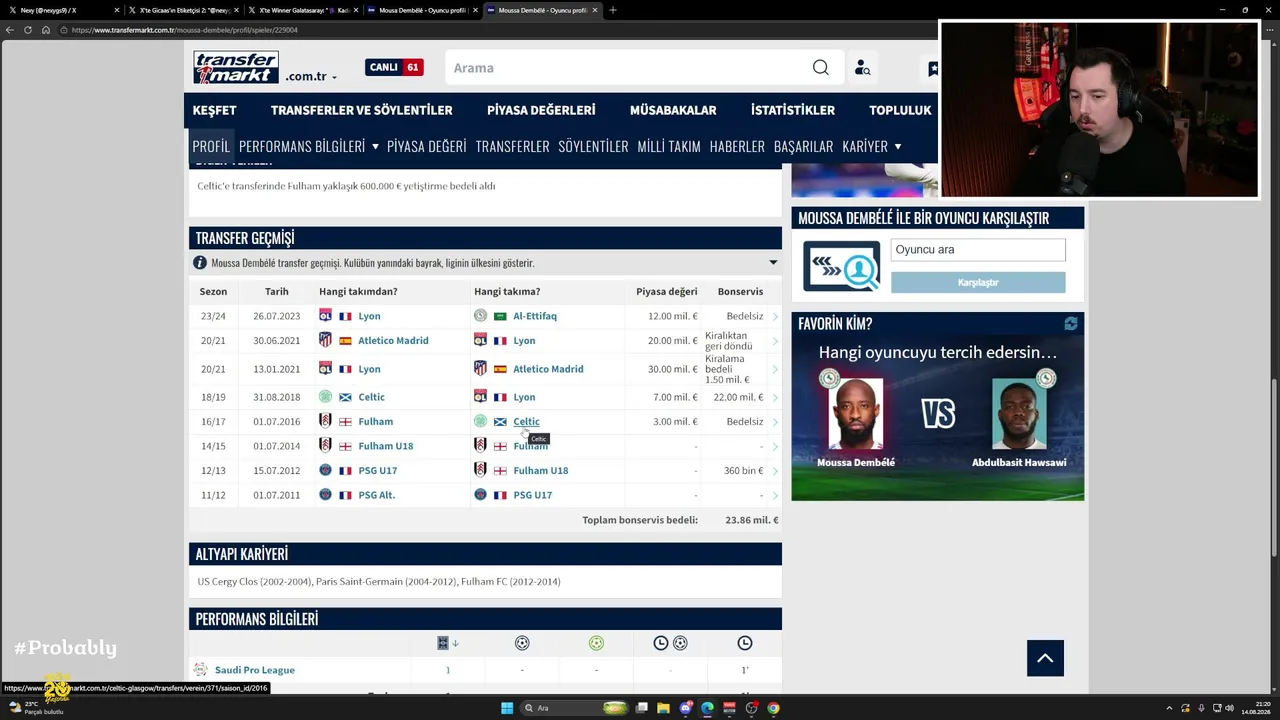Image resolution: width=1280 pixels, height=720 pixels.
Task: Click the Oyuncu ara input field
Action: pos(978,250)
